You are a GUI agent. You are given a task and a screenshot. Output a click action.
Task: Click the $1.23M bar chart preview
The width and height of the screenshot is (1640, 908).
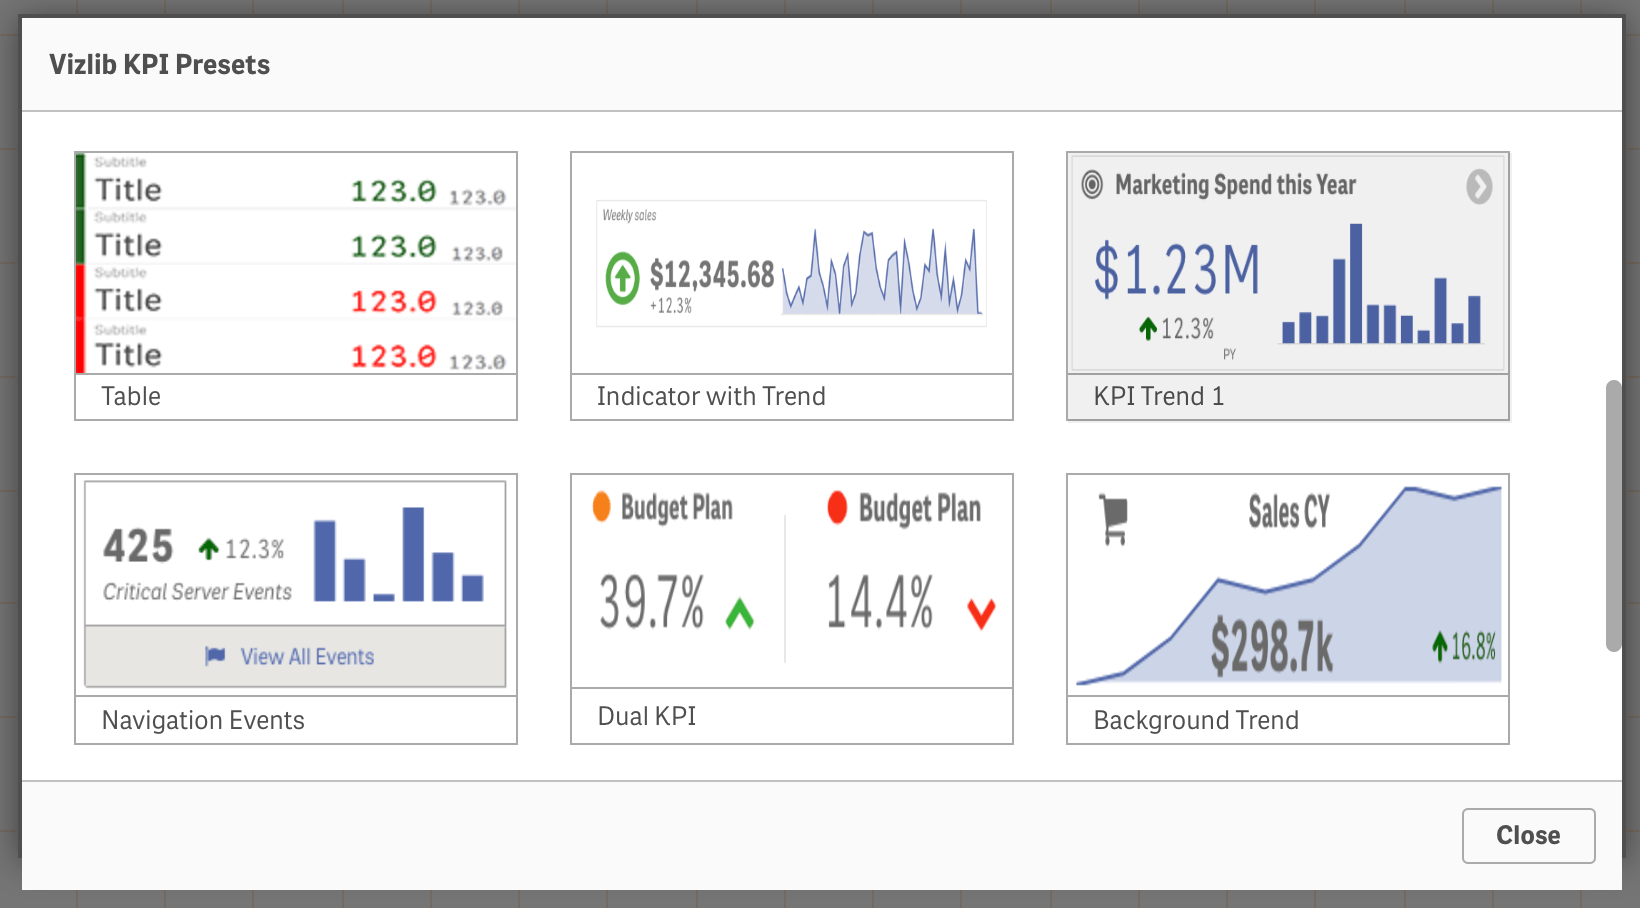click(x=1382, y=284)
